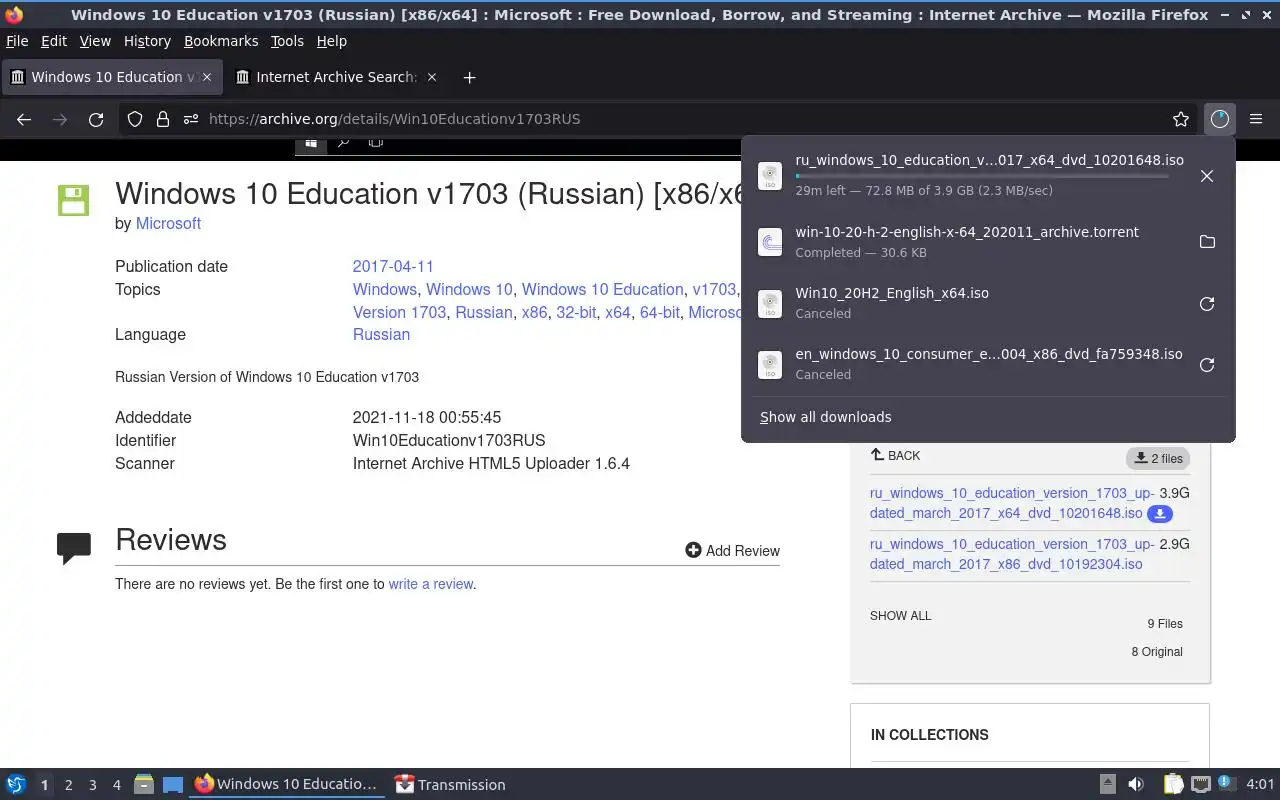Click the BACK link in download options

(895, 455)
